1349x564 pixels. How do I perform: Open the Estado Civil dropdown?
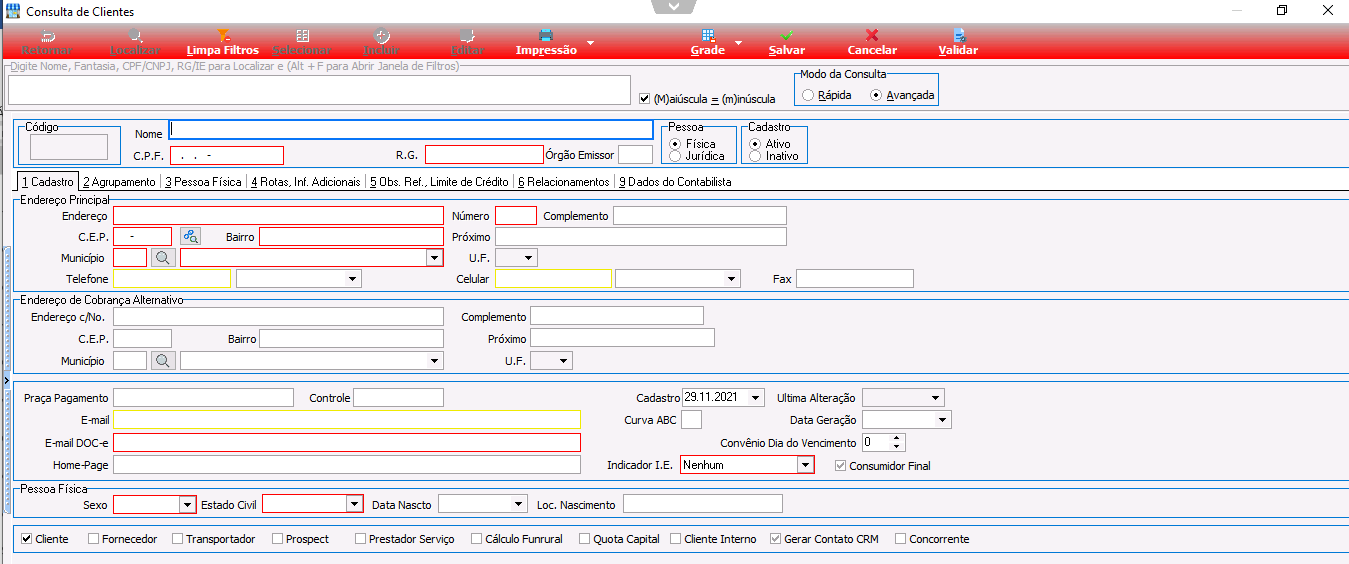tap(354, 505)
